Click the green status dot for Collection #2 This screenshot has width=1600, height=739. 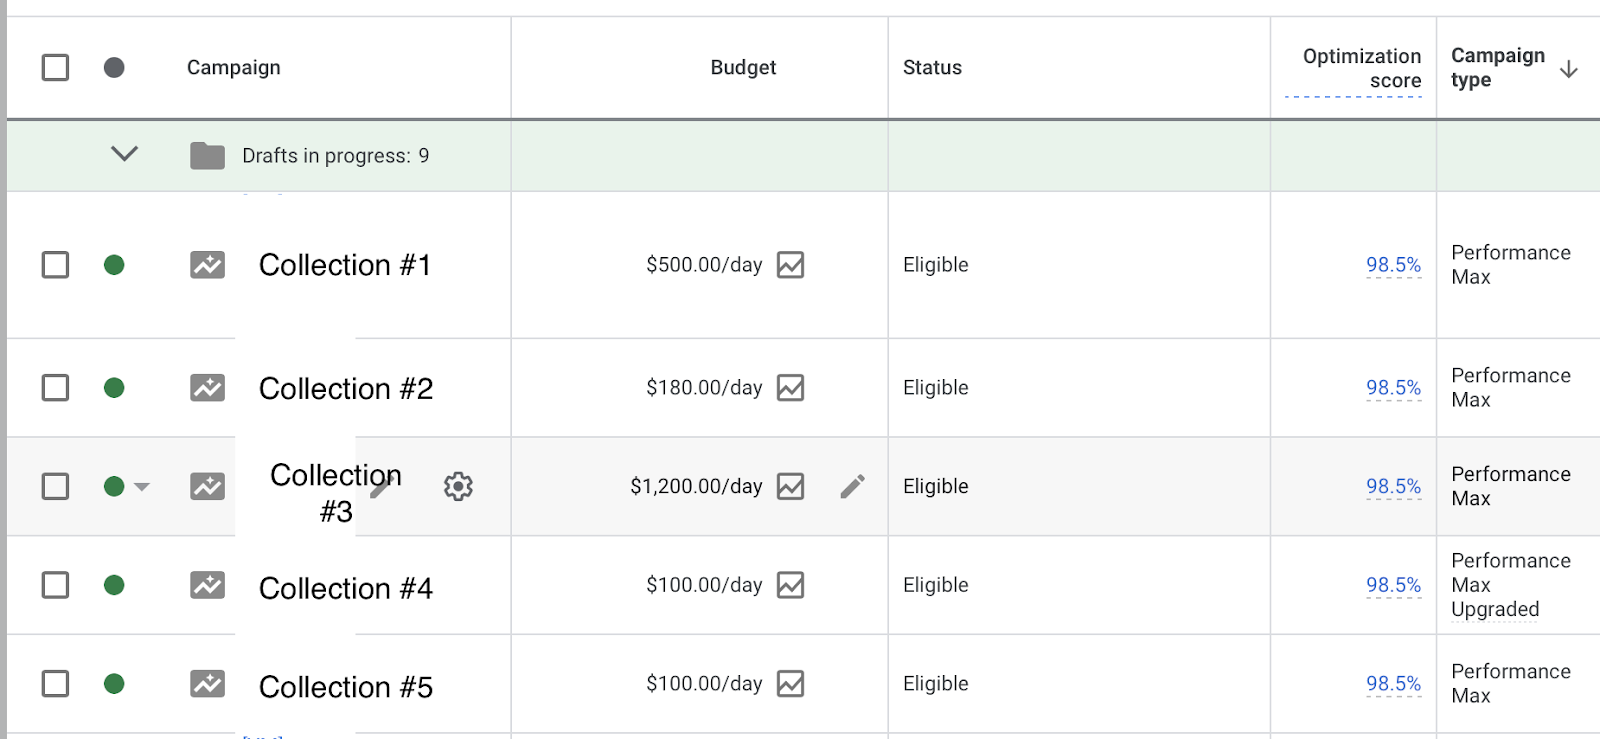tap(114, 388)
